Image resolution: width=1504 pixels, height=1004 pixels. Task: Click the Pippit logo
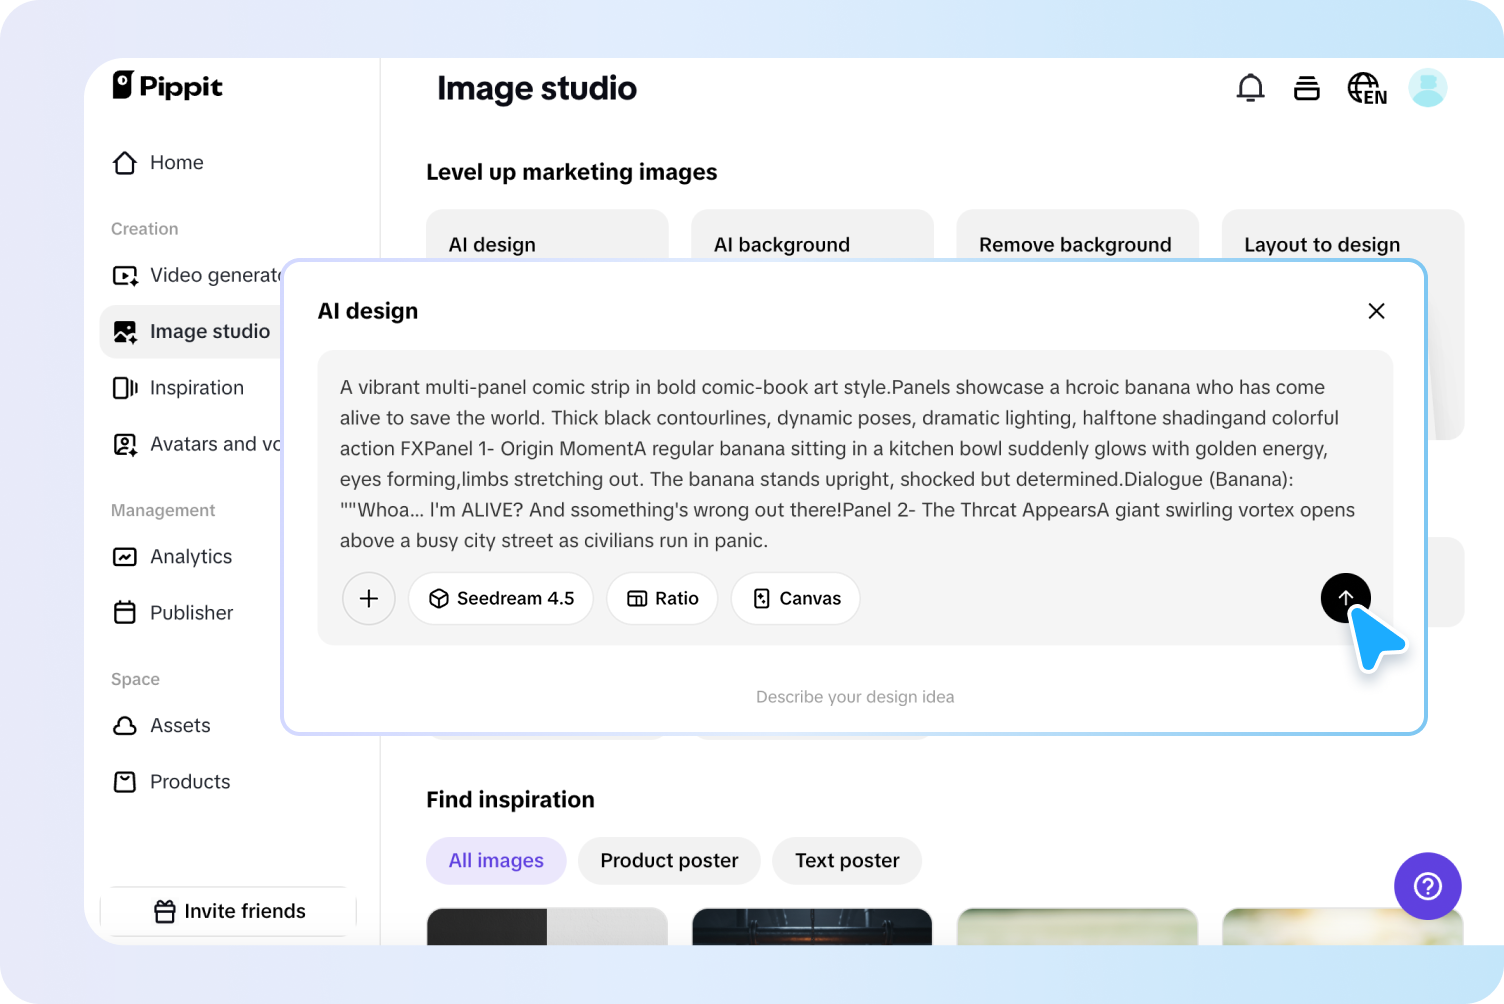[x=168, y=86]
